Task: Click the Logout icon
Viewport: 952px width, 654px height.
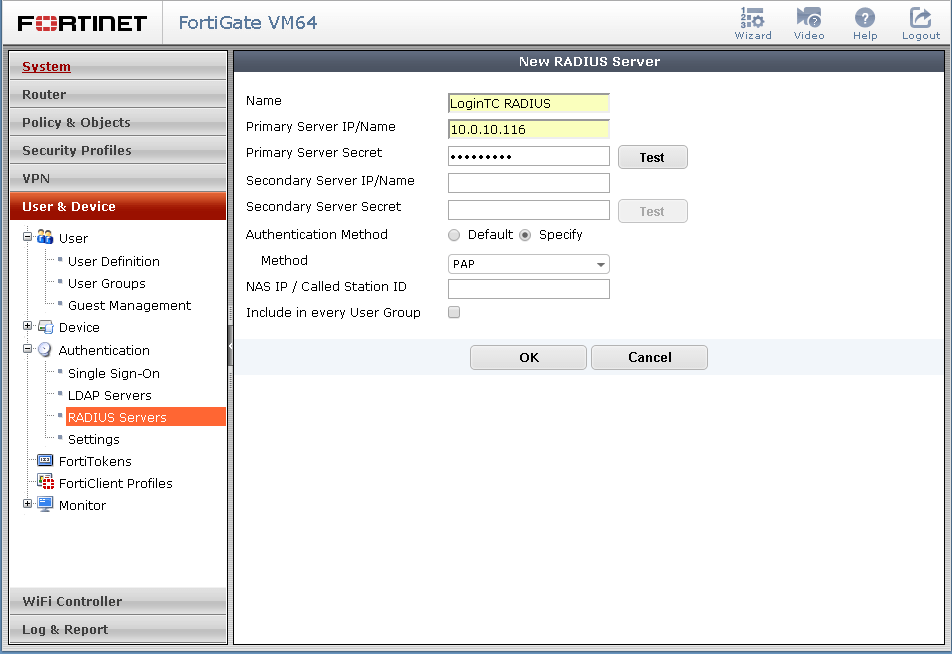Action: click(920, 18)
